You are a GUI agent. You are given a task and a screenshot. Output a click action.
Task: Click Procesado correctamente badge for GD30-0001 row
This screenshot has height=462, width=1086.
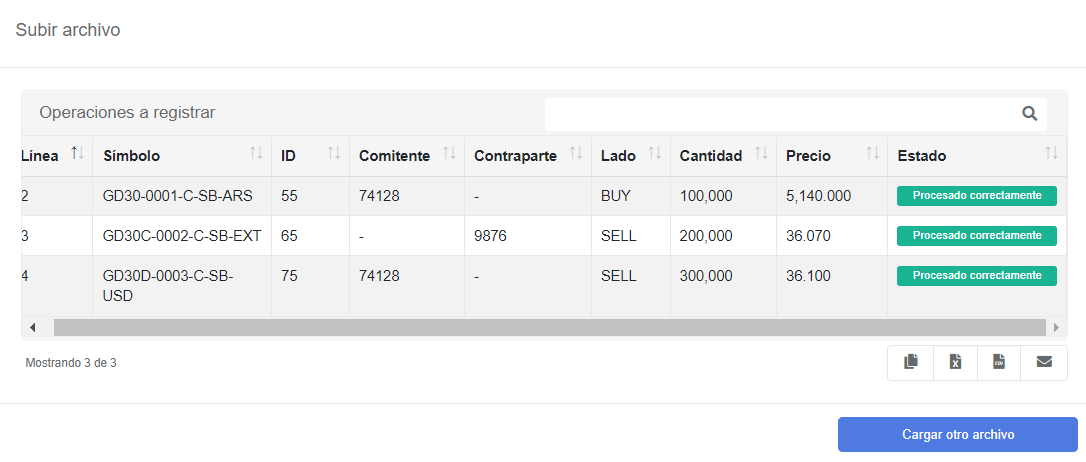pos(977,196)
